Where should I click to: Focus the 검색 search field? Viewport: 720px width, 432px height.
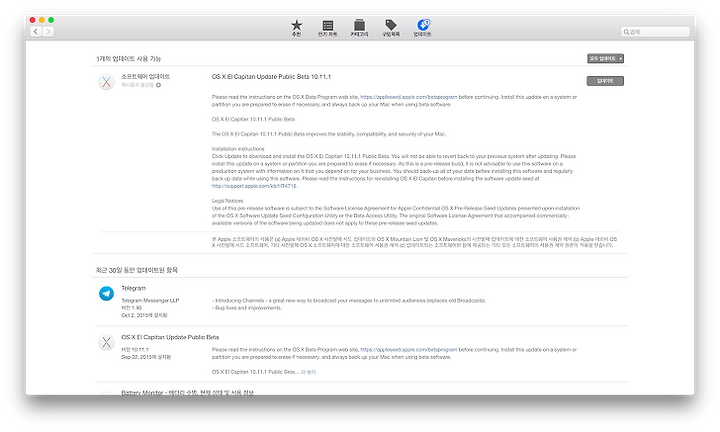point(655,32)
